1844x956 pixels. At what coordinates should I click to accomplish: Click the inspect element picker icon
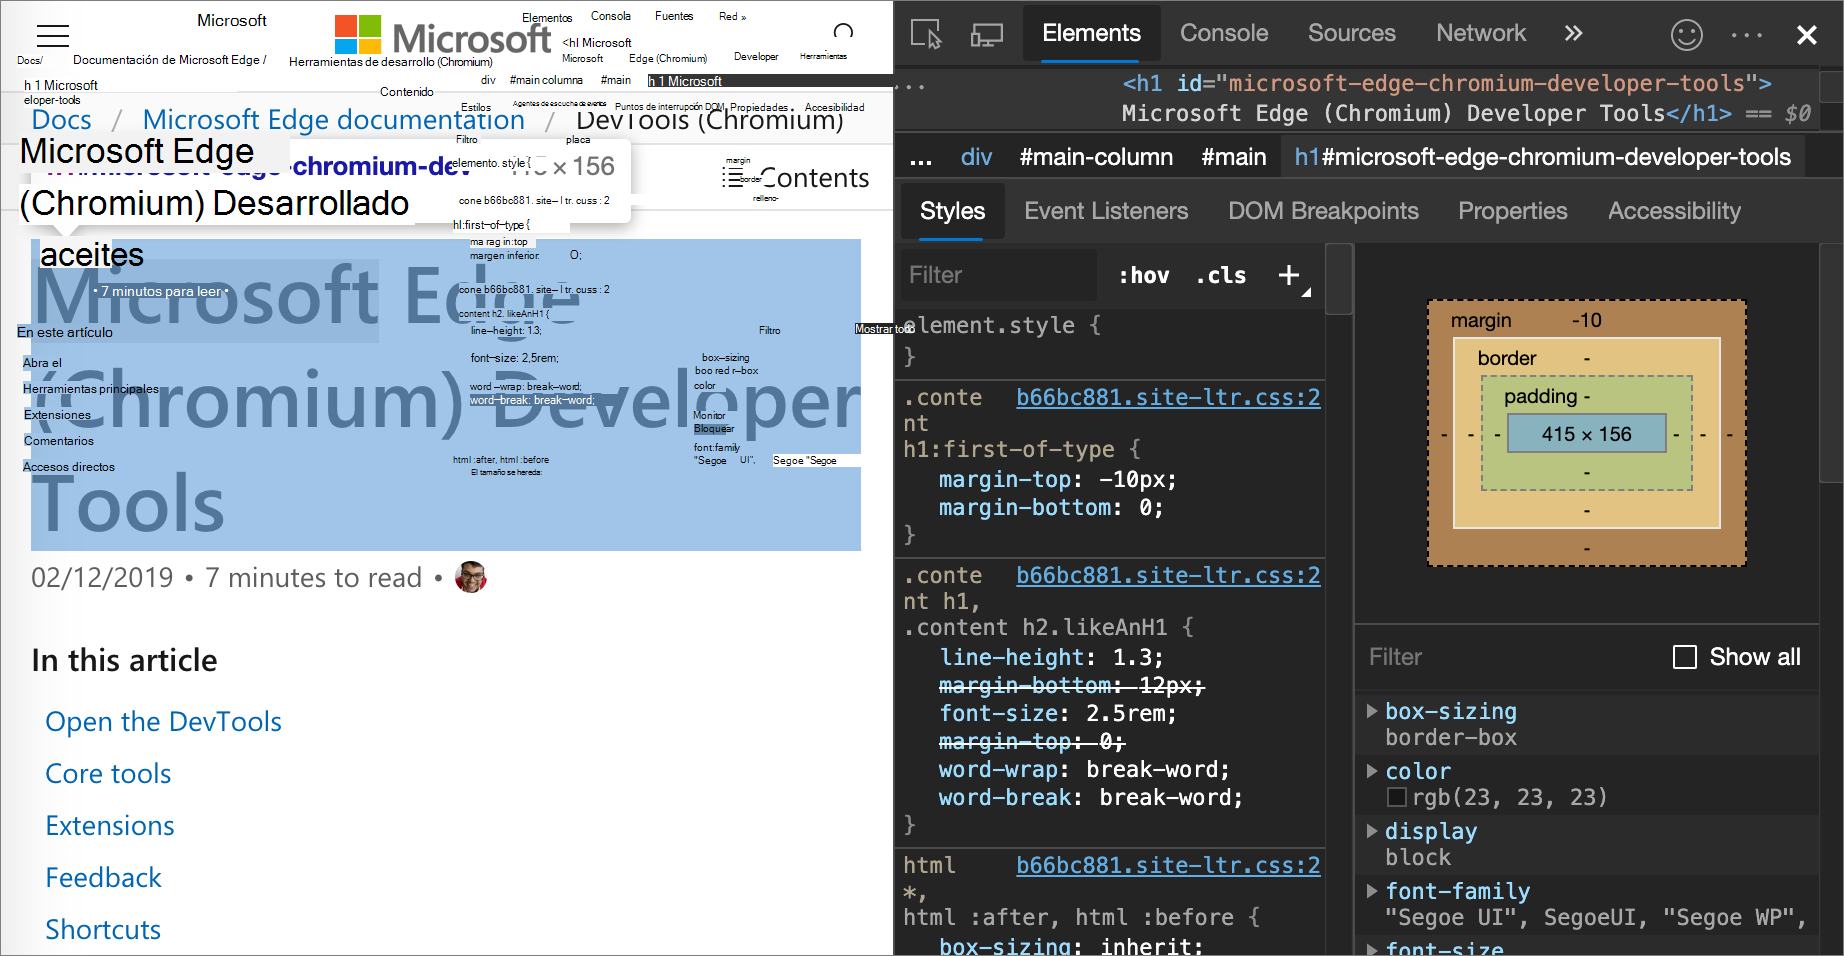point(926,34)
